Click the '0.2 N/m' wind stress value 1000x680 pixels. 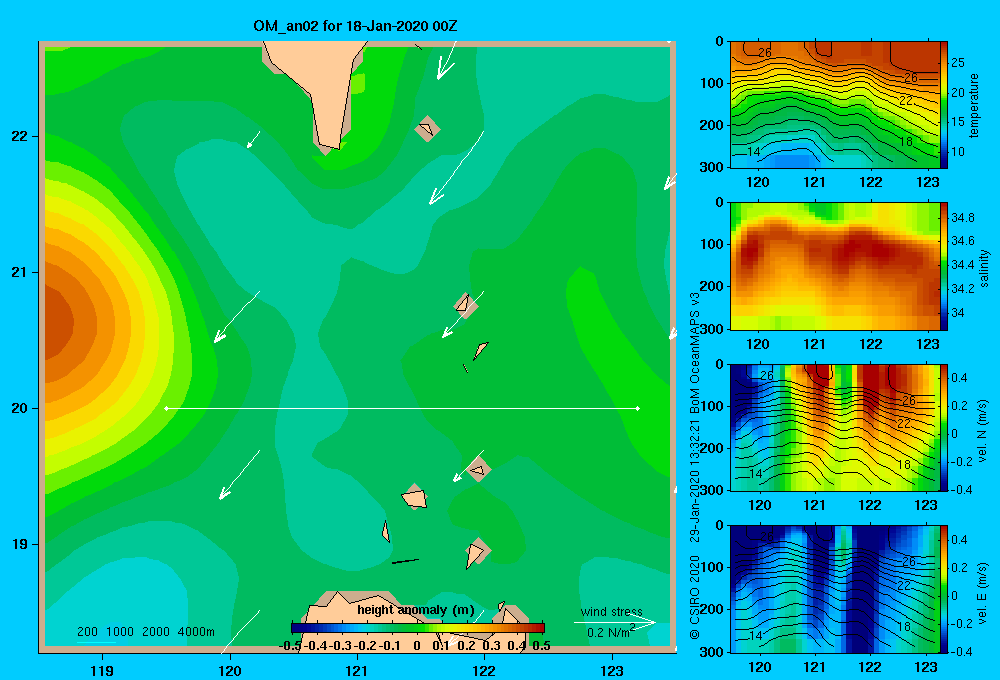pyautogui.click(x=608, y=633)
